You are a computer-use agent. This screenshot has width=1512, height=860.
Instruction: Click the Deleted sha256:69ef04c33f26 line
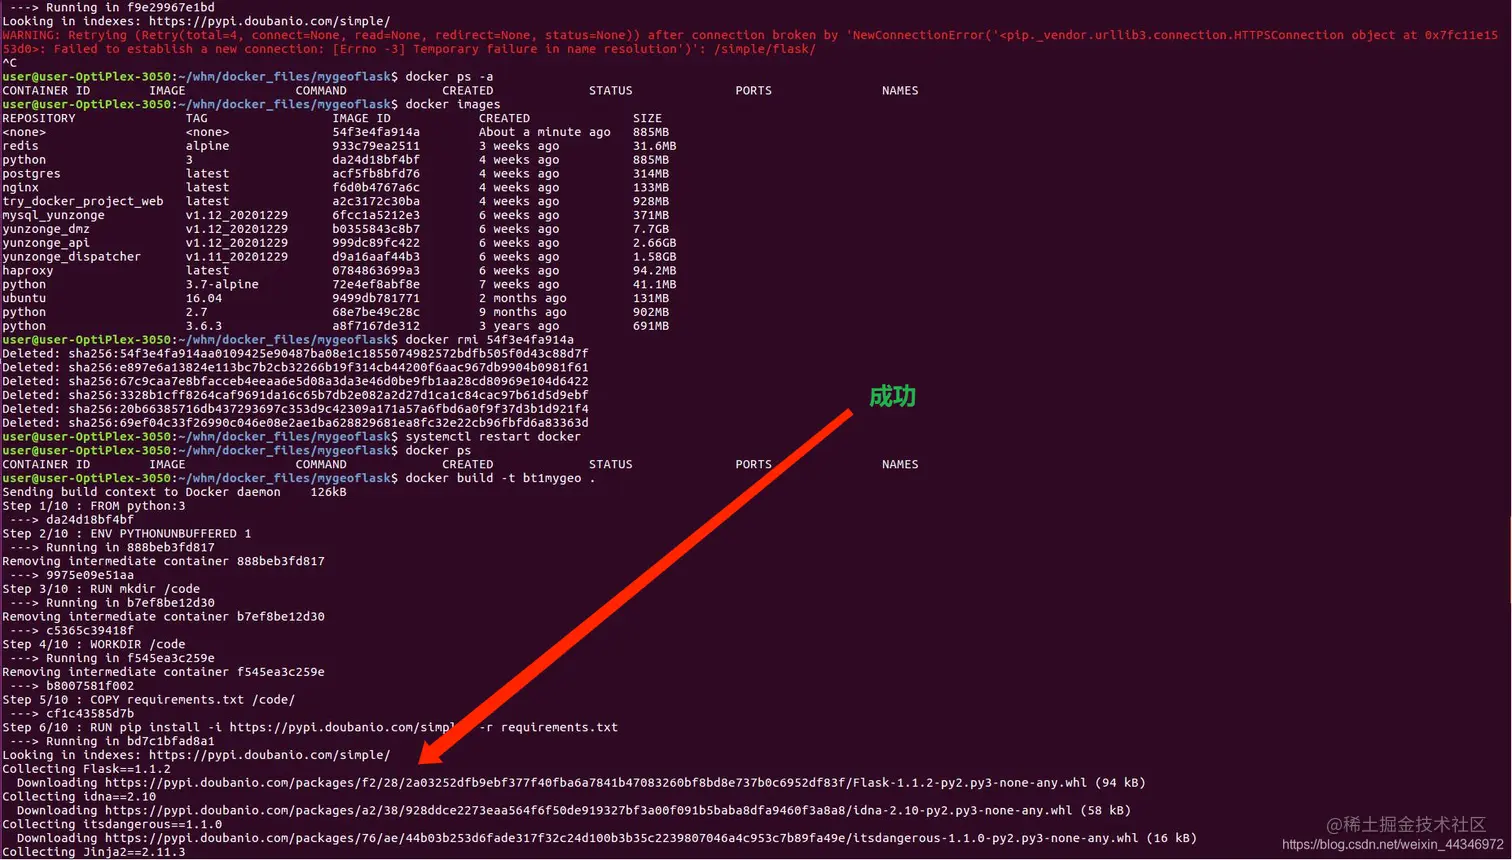click(x=295, y=424)
